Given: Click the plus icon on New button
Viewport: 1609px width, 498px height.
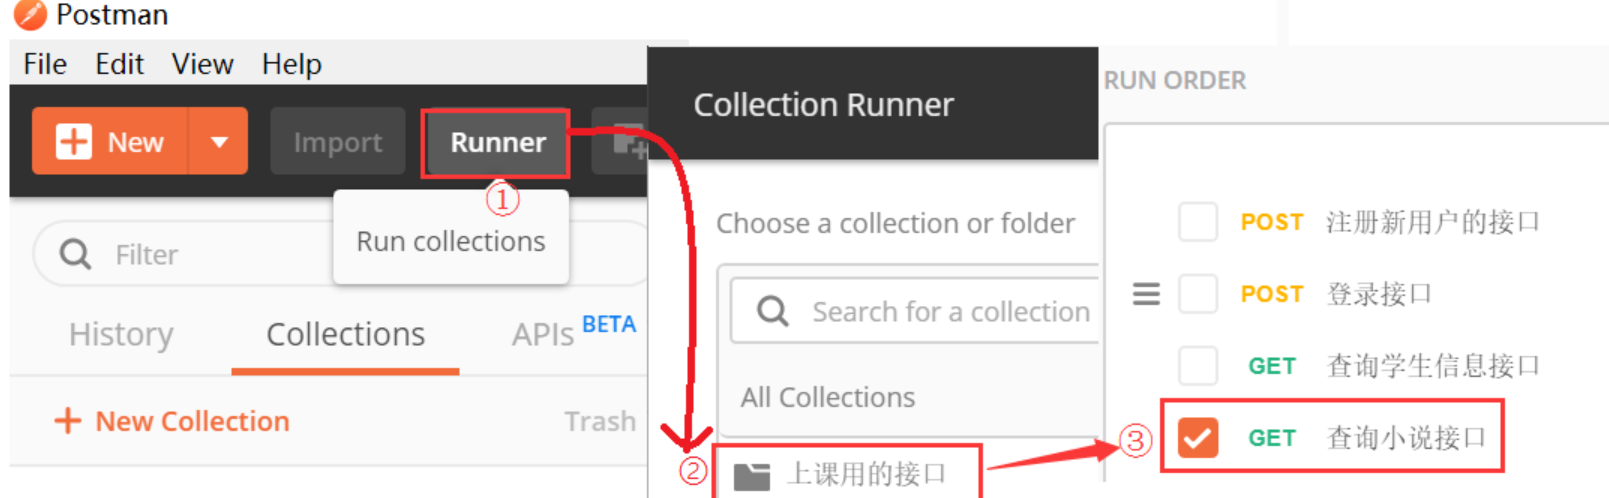Looking at the screenshot, I should tap(74, 142).
